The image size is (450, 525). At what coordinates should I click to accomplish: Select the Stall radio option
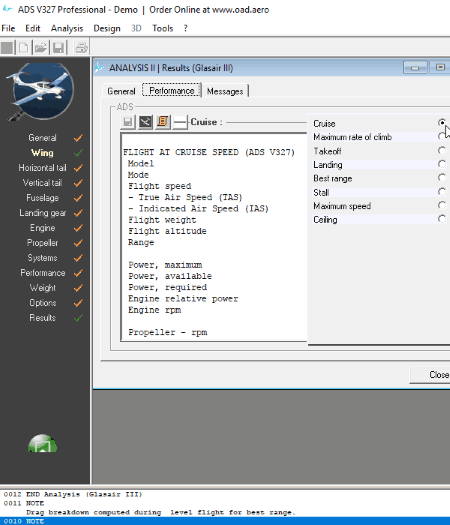[x=442, y=192]
